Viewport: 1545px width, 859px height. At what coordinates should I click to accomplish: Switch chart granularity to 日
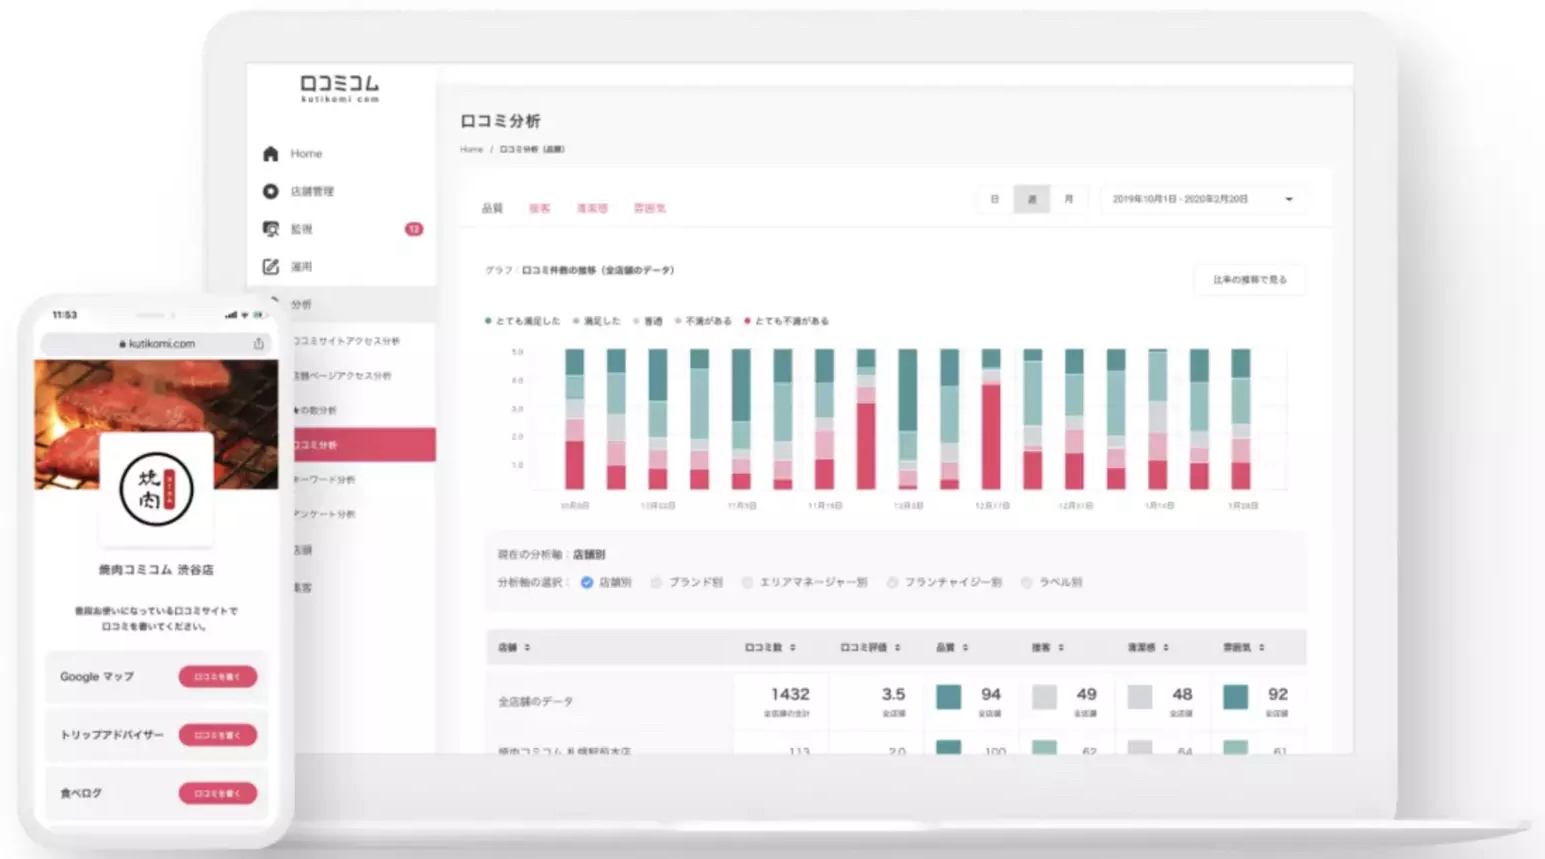(994, 199)
